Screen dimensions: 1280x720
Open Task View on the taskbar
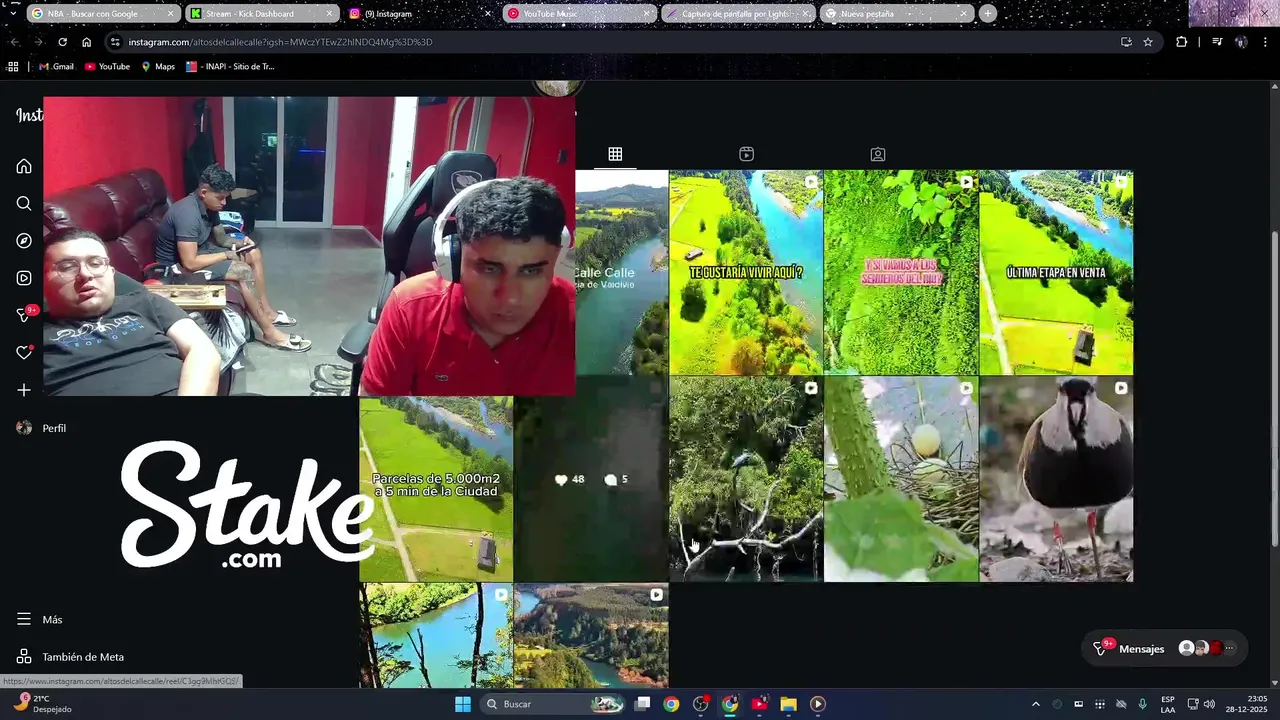tap(643, 704)
